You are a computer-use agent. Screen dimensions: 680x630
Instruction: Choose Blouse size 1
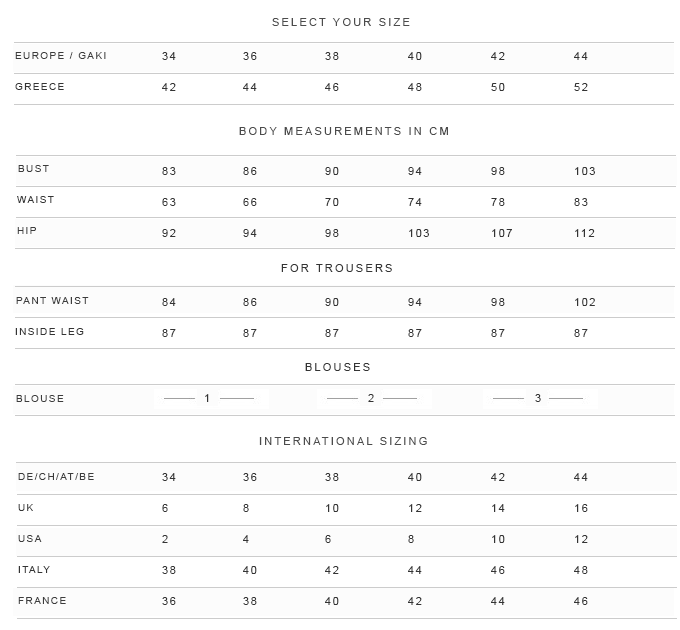tap(207, 398)
